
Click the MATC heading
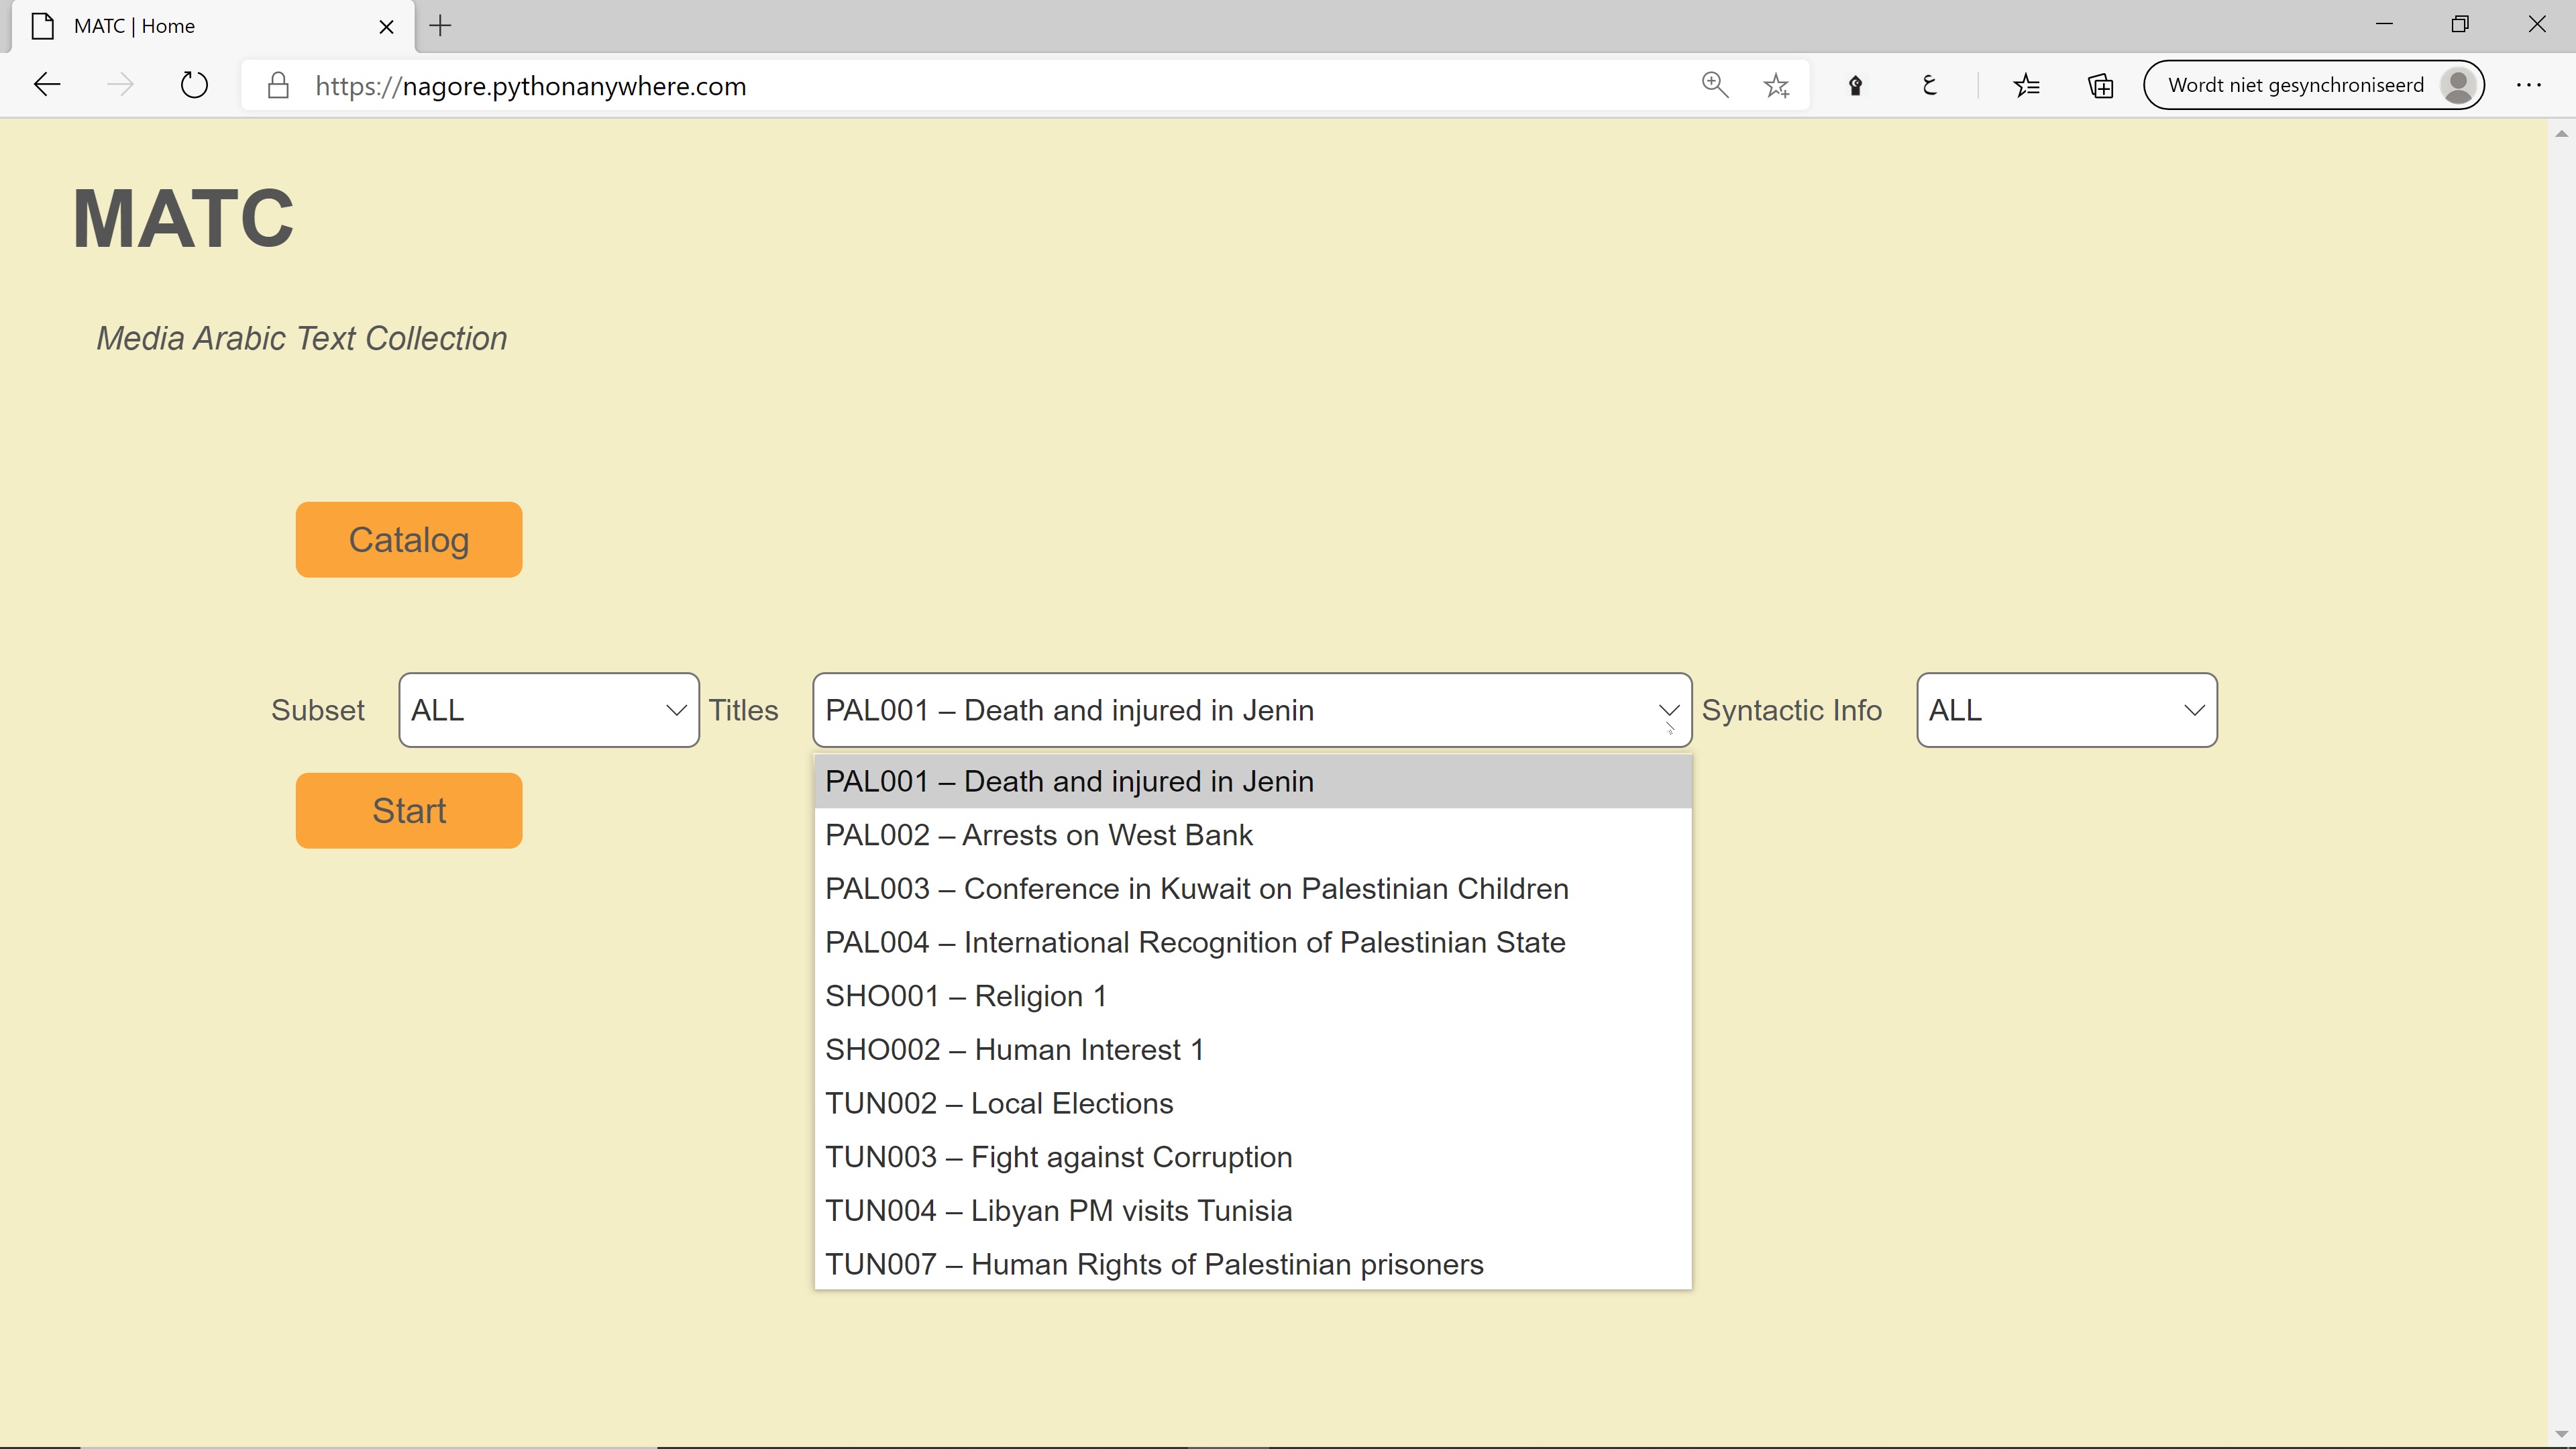[183, 219]
